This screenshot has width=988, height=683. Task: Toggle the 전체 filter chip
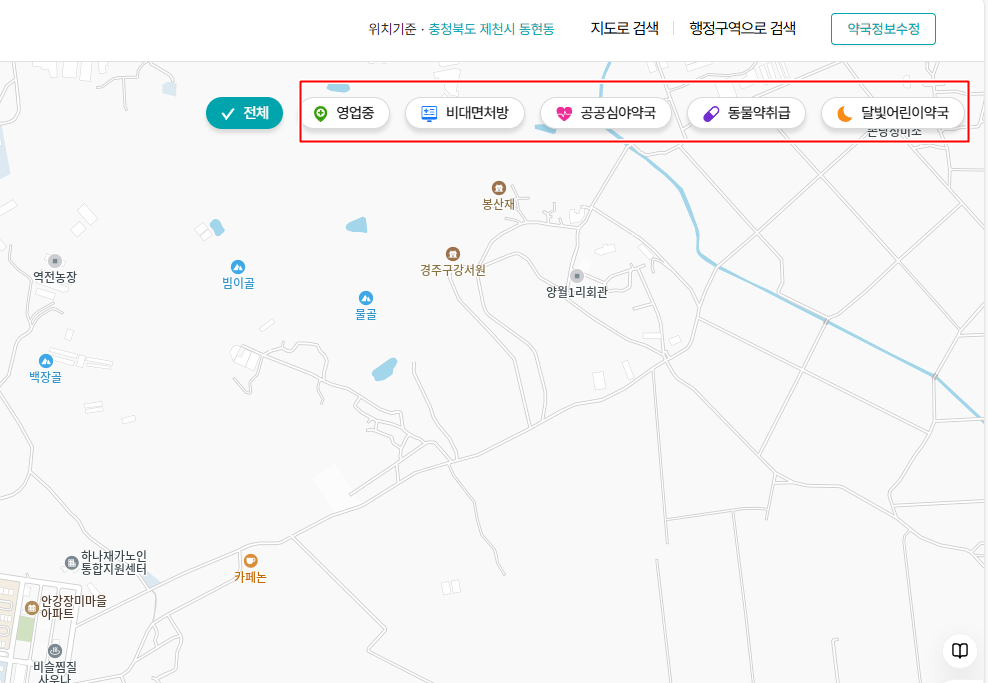244,113
